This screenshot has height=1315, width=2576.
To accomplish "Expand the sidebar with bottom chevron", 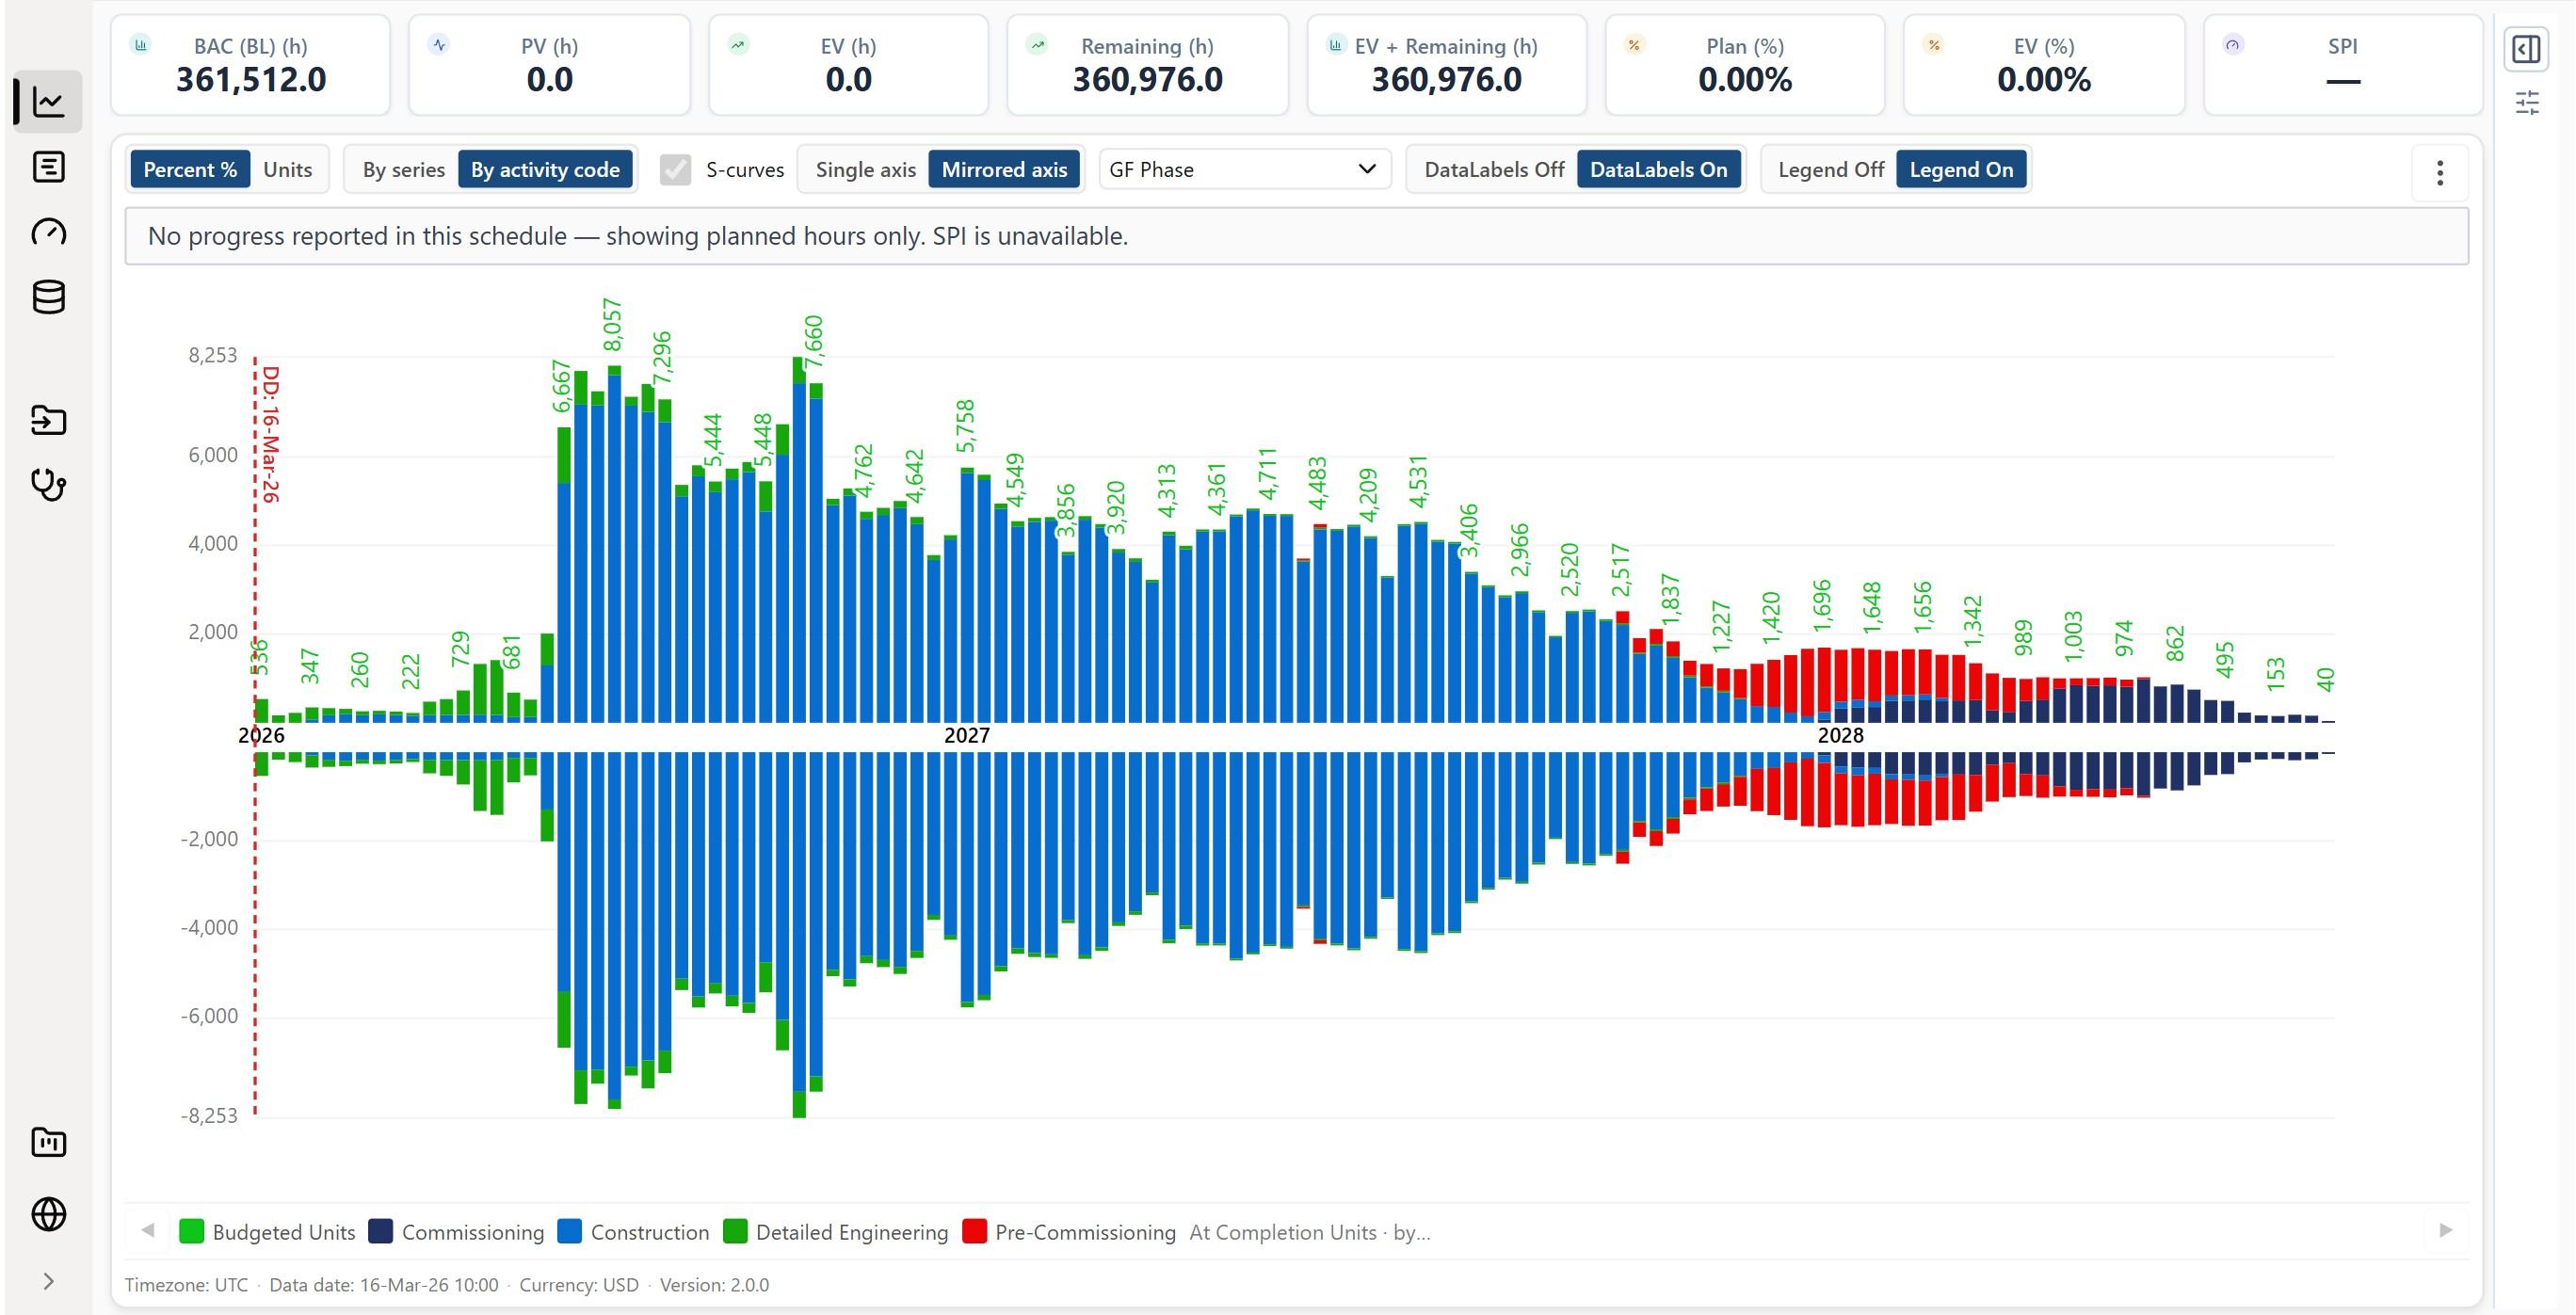I will click(48, 1281).
